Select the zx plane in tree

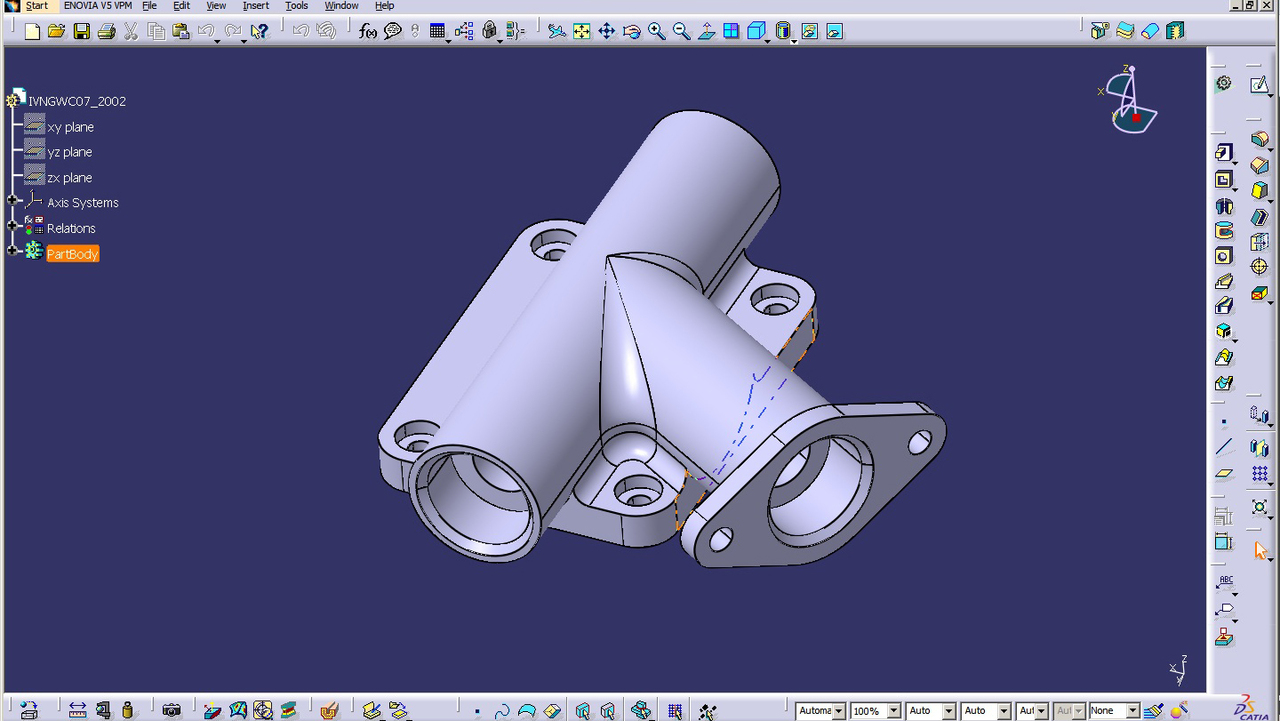tap(69, 178)
